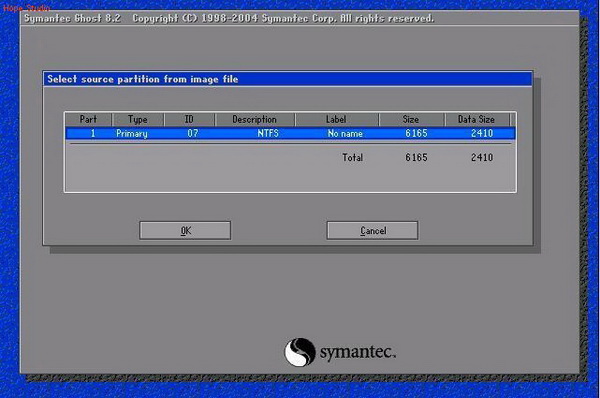Click the Data Size column header
The height and width of the screenshot is (398, 600).
[x=477, y=119]
